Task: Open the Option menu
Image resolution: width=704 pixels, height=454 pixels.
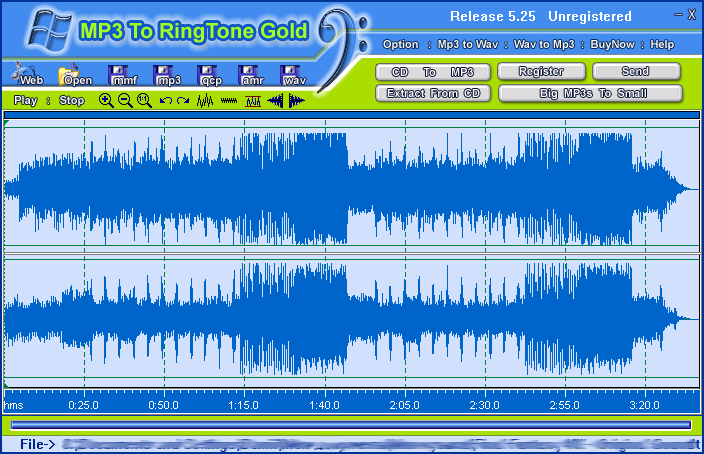Action: tap(400, 44)
